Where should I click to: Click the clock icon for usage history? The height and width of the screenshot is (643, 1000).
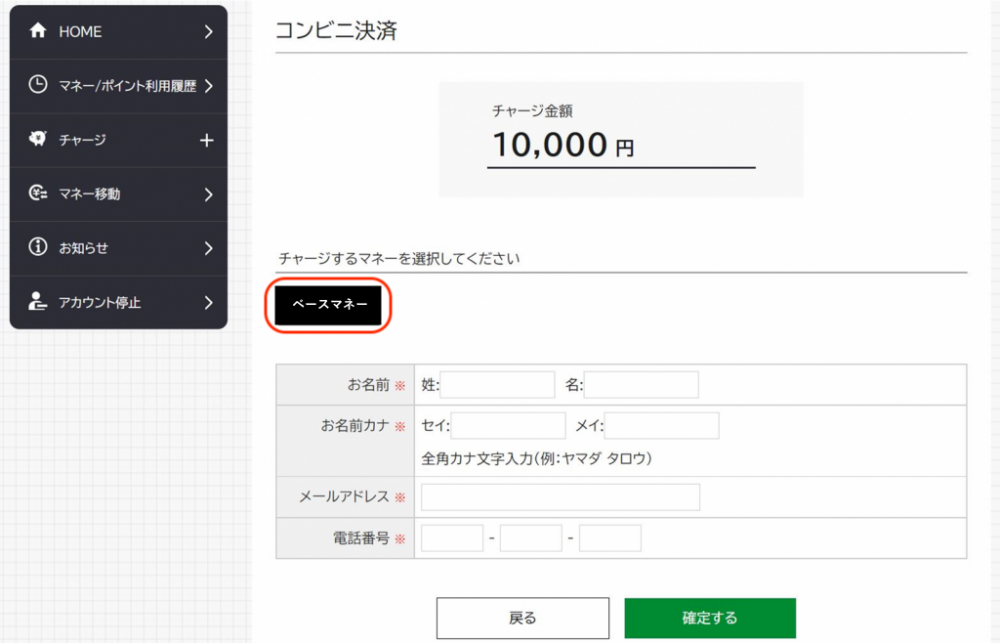pos(38,85)
